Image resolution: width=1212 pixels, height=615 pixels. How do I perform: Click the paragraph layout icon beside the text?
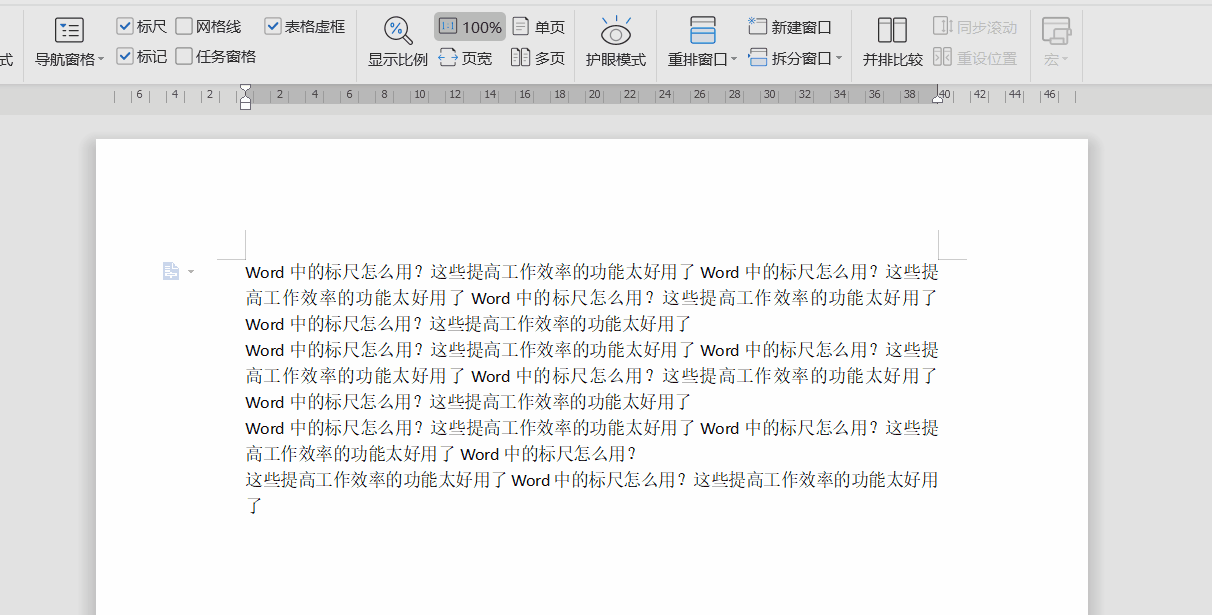coord(171,271)
